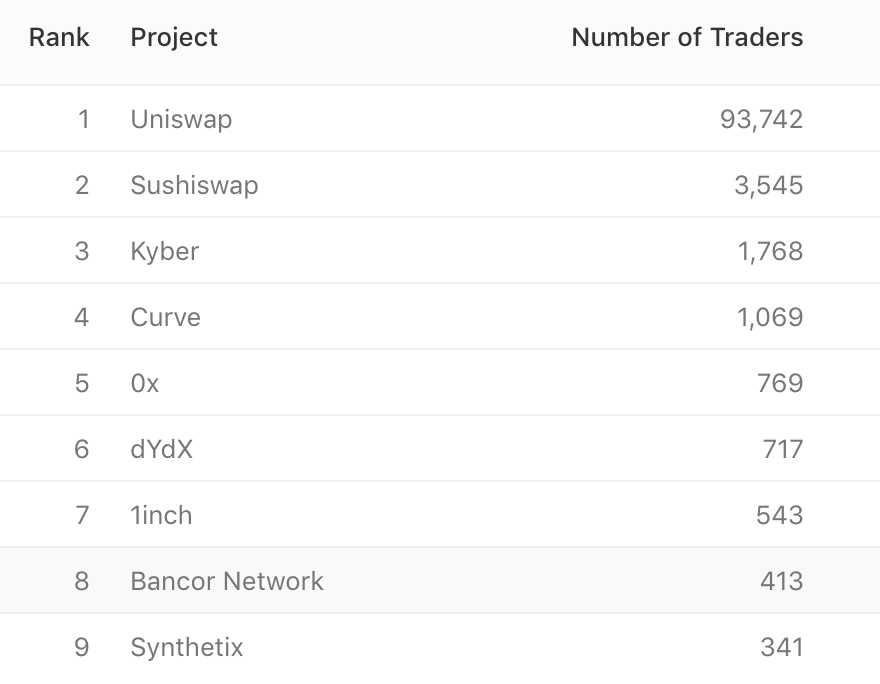Open the Sushiswap project entry

(194, 185)
